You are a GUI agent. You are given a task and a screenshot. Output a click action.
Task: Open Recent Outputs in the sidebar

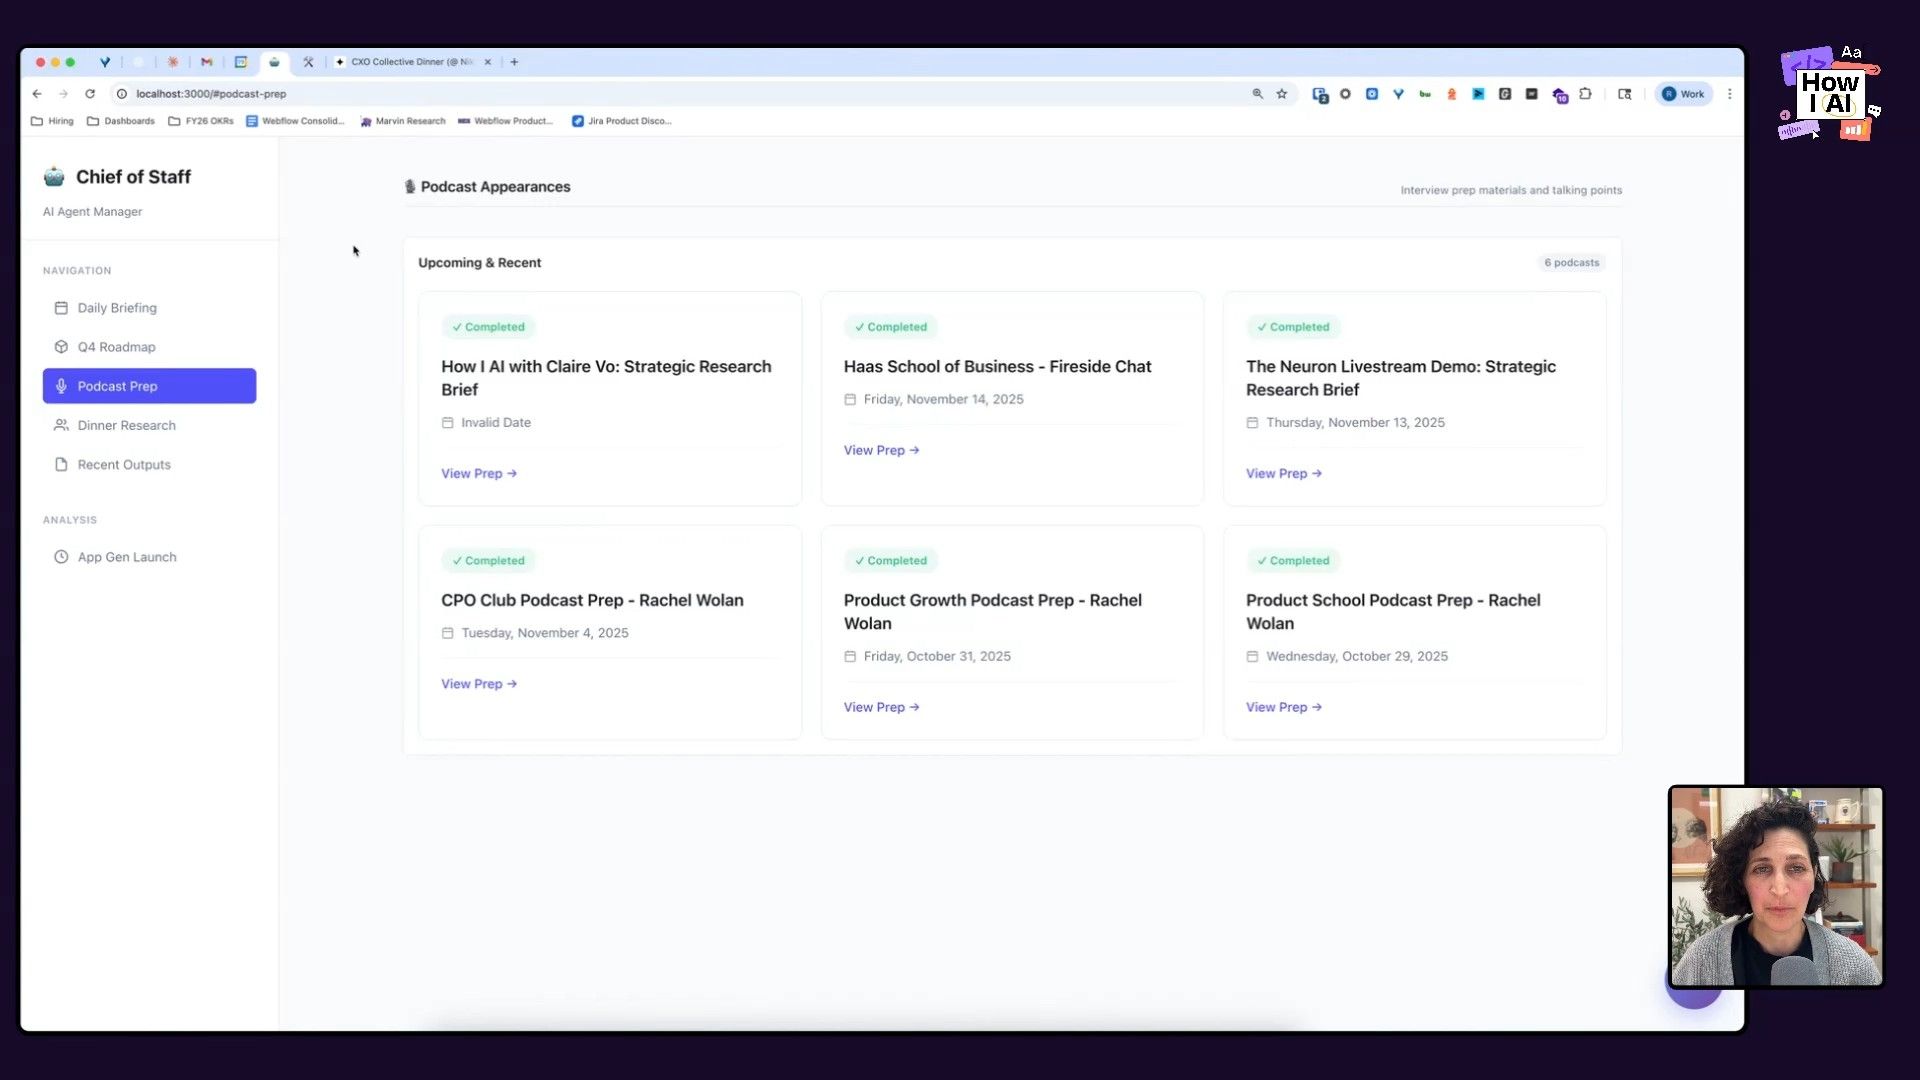pyautogui.click(x=149, y=465)
